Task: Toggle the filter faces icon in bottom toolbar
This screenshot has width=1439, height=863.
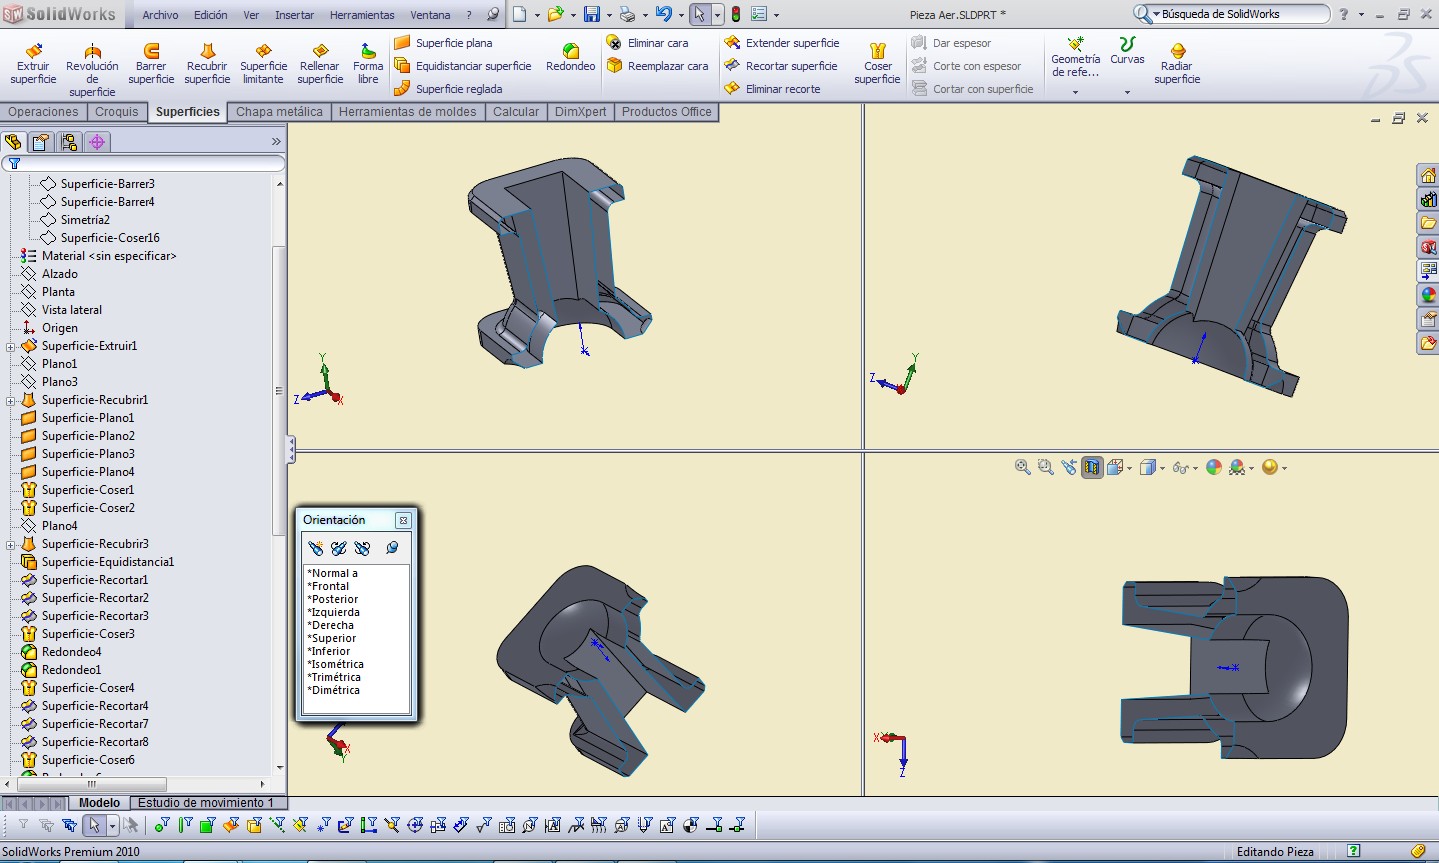Action: (207, 825)
